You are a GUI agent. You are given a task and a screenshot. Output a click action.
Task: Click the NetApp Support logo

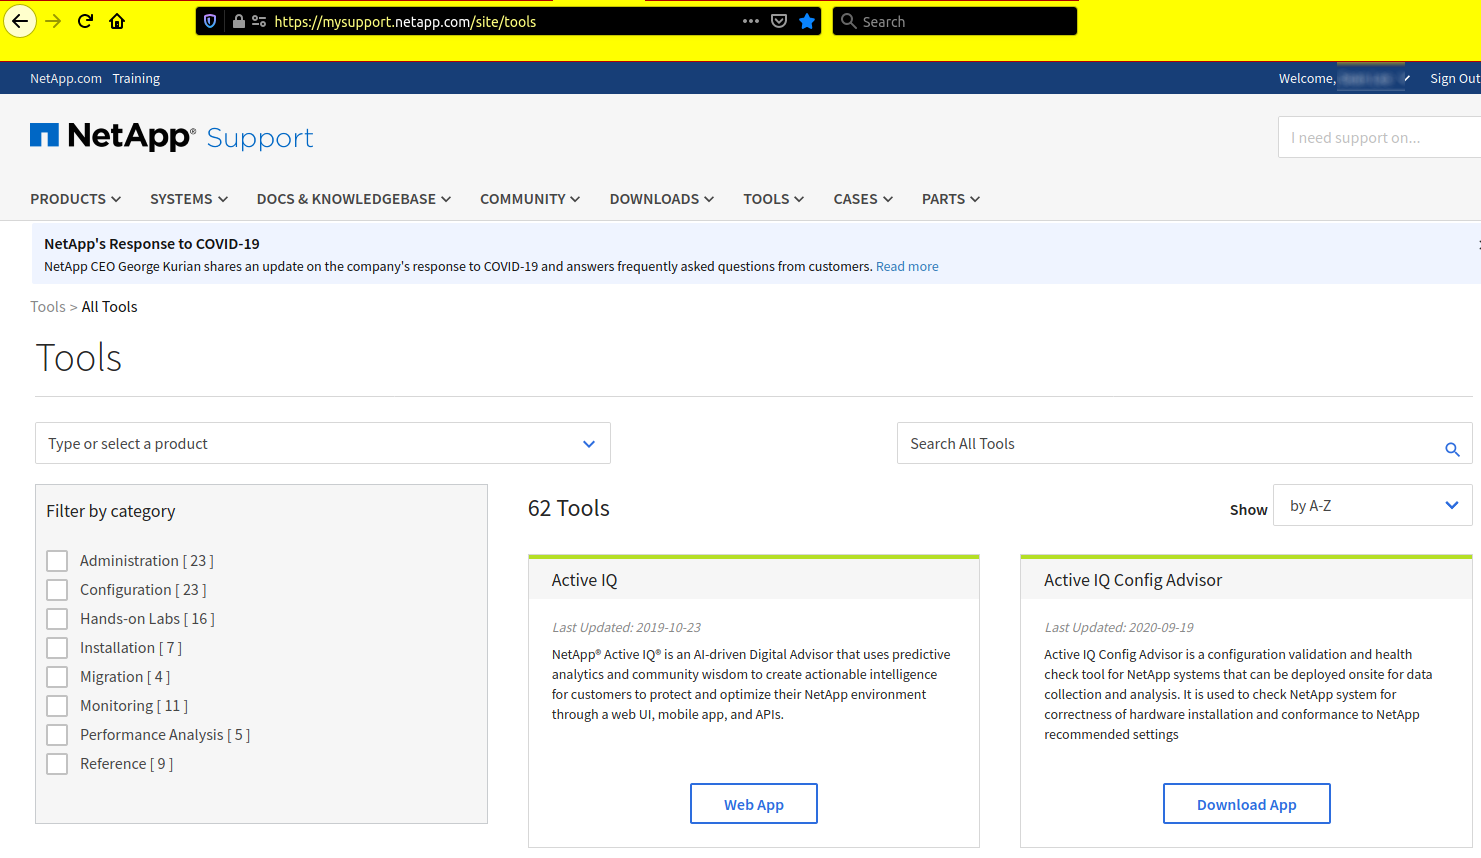click(171, 137)
